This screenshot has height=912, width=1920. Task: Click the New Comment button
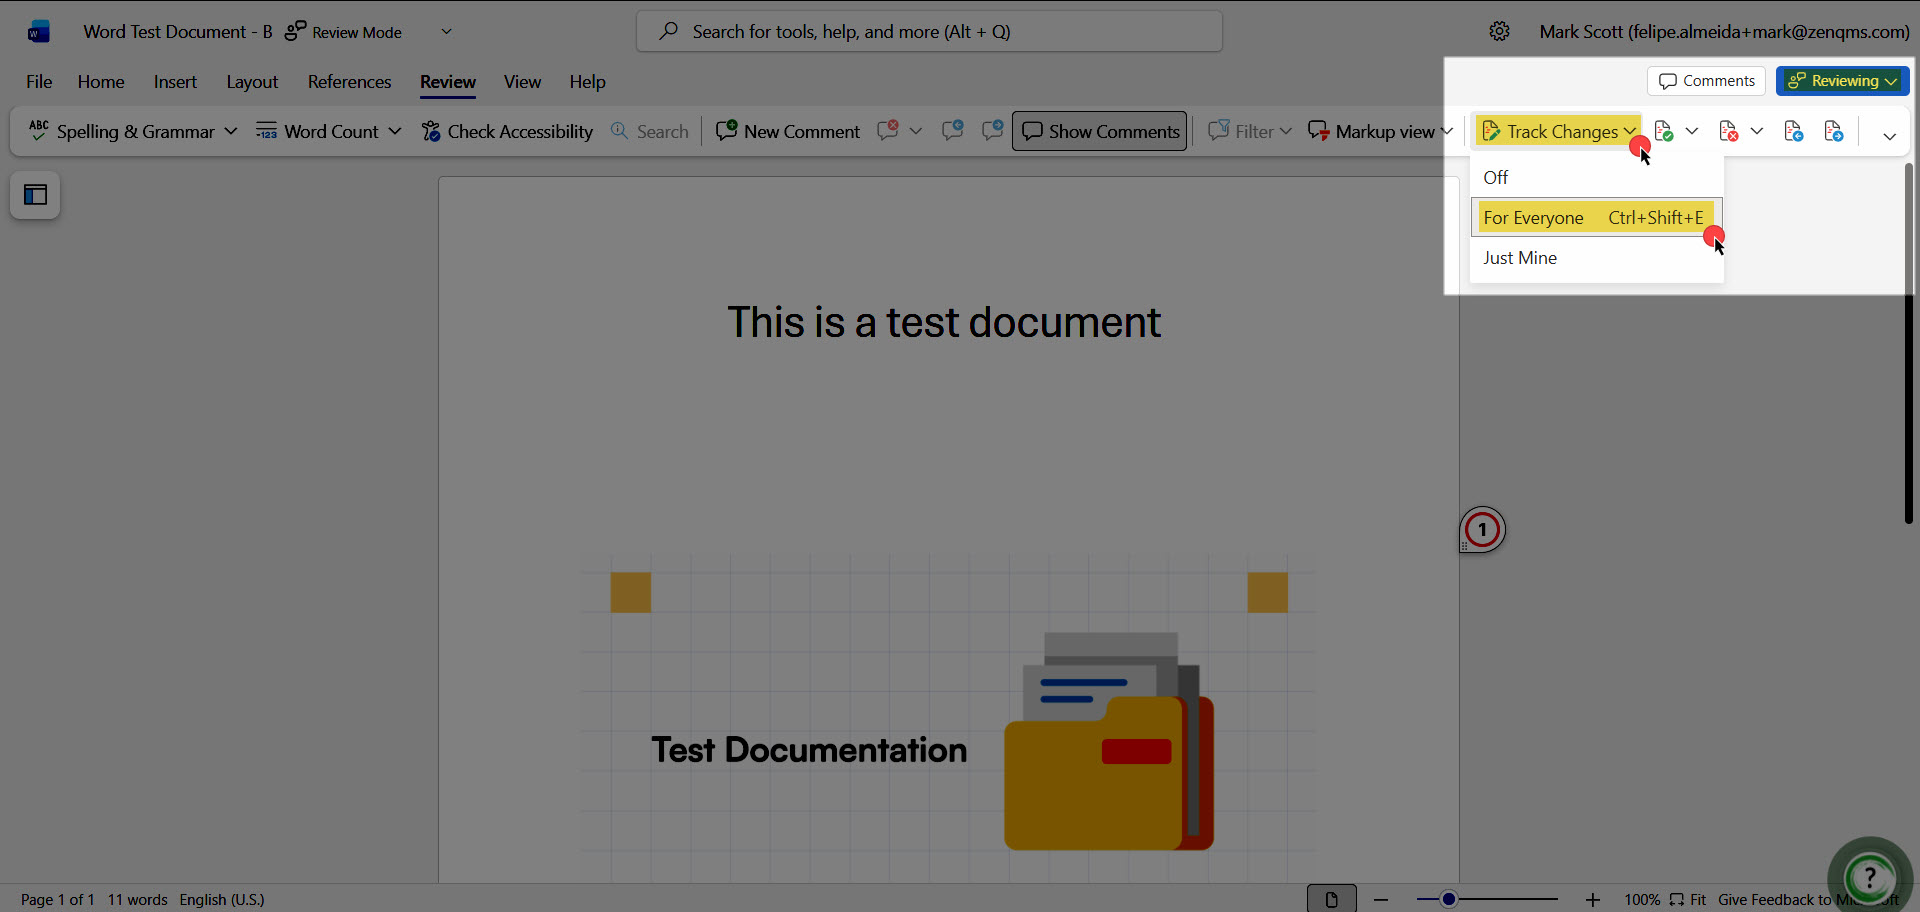[x=788, y=131]
